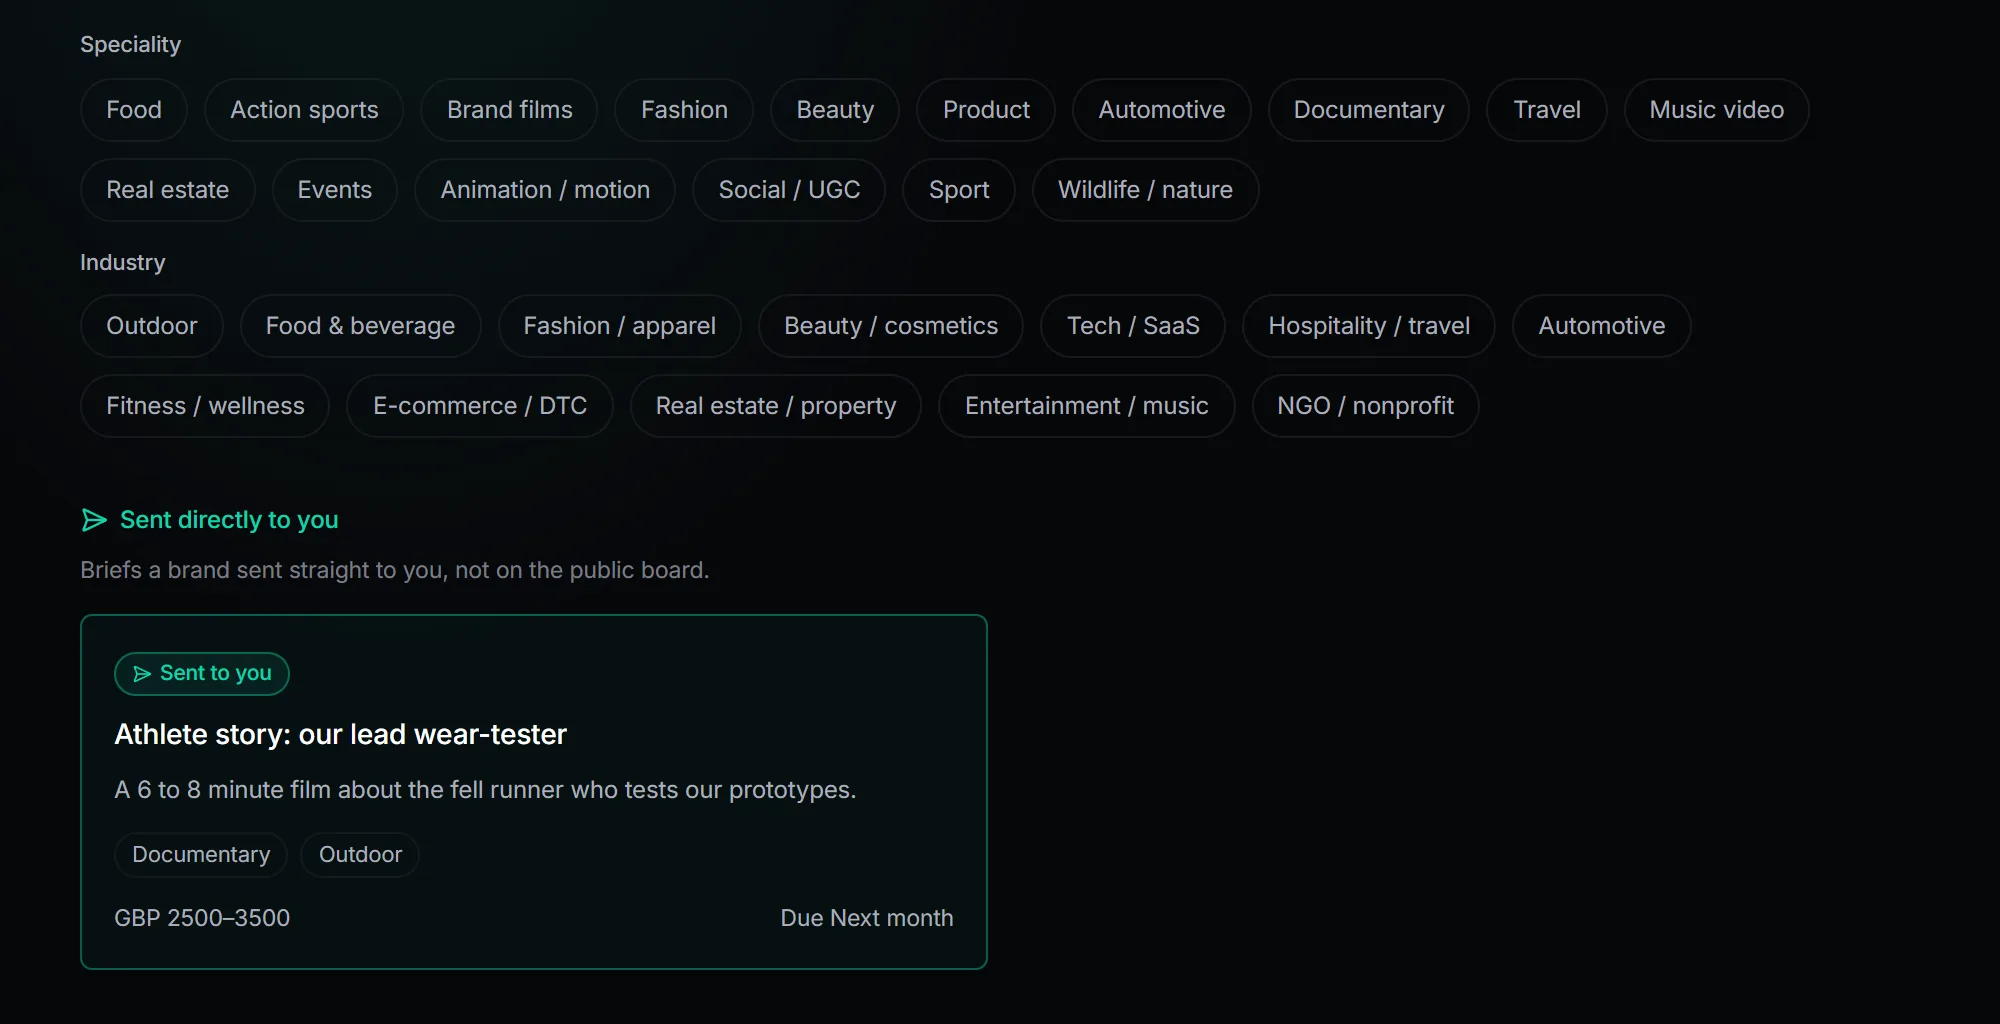
Task: Click the Speciality section label
Action: click(x=130, y=45)
